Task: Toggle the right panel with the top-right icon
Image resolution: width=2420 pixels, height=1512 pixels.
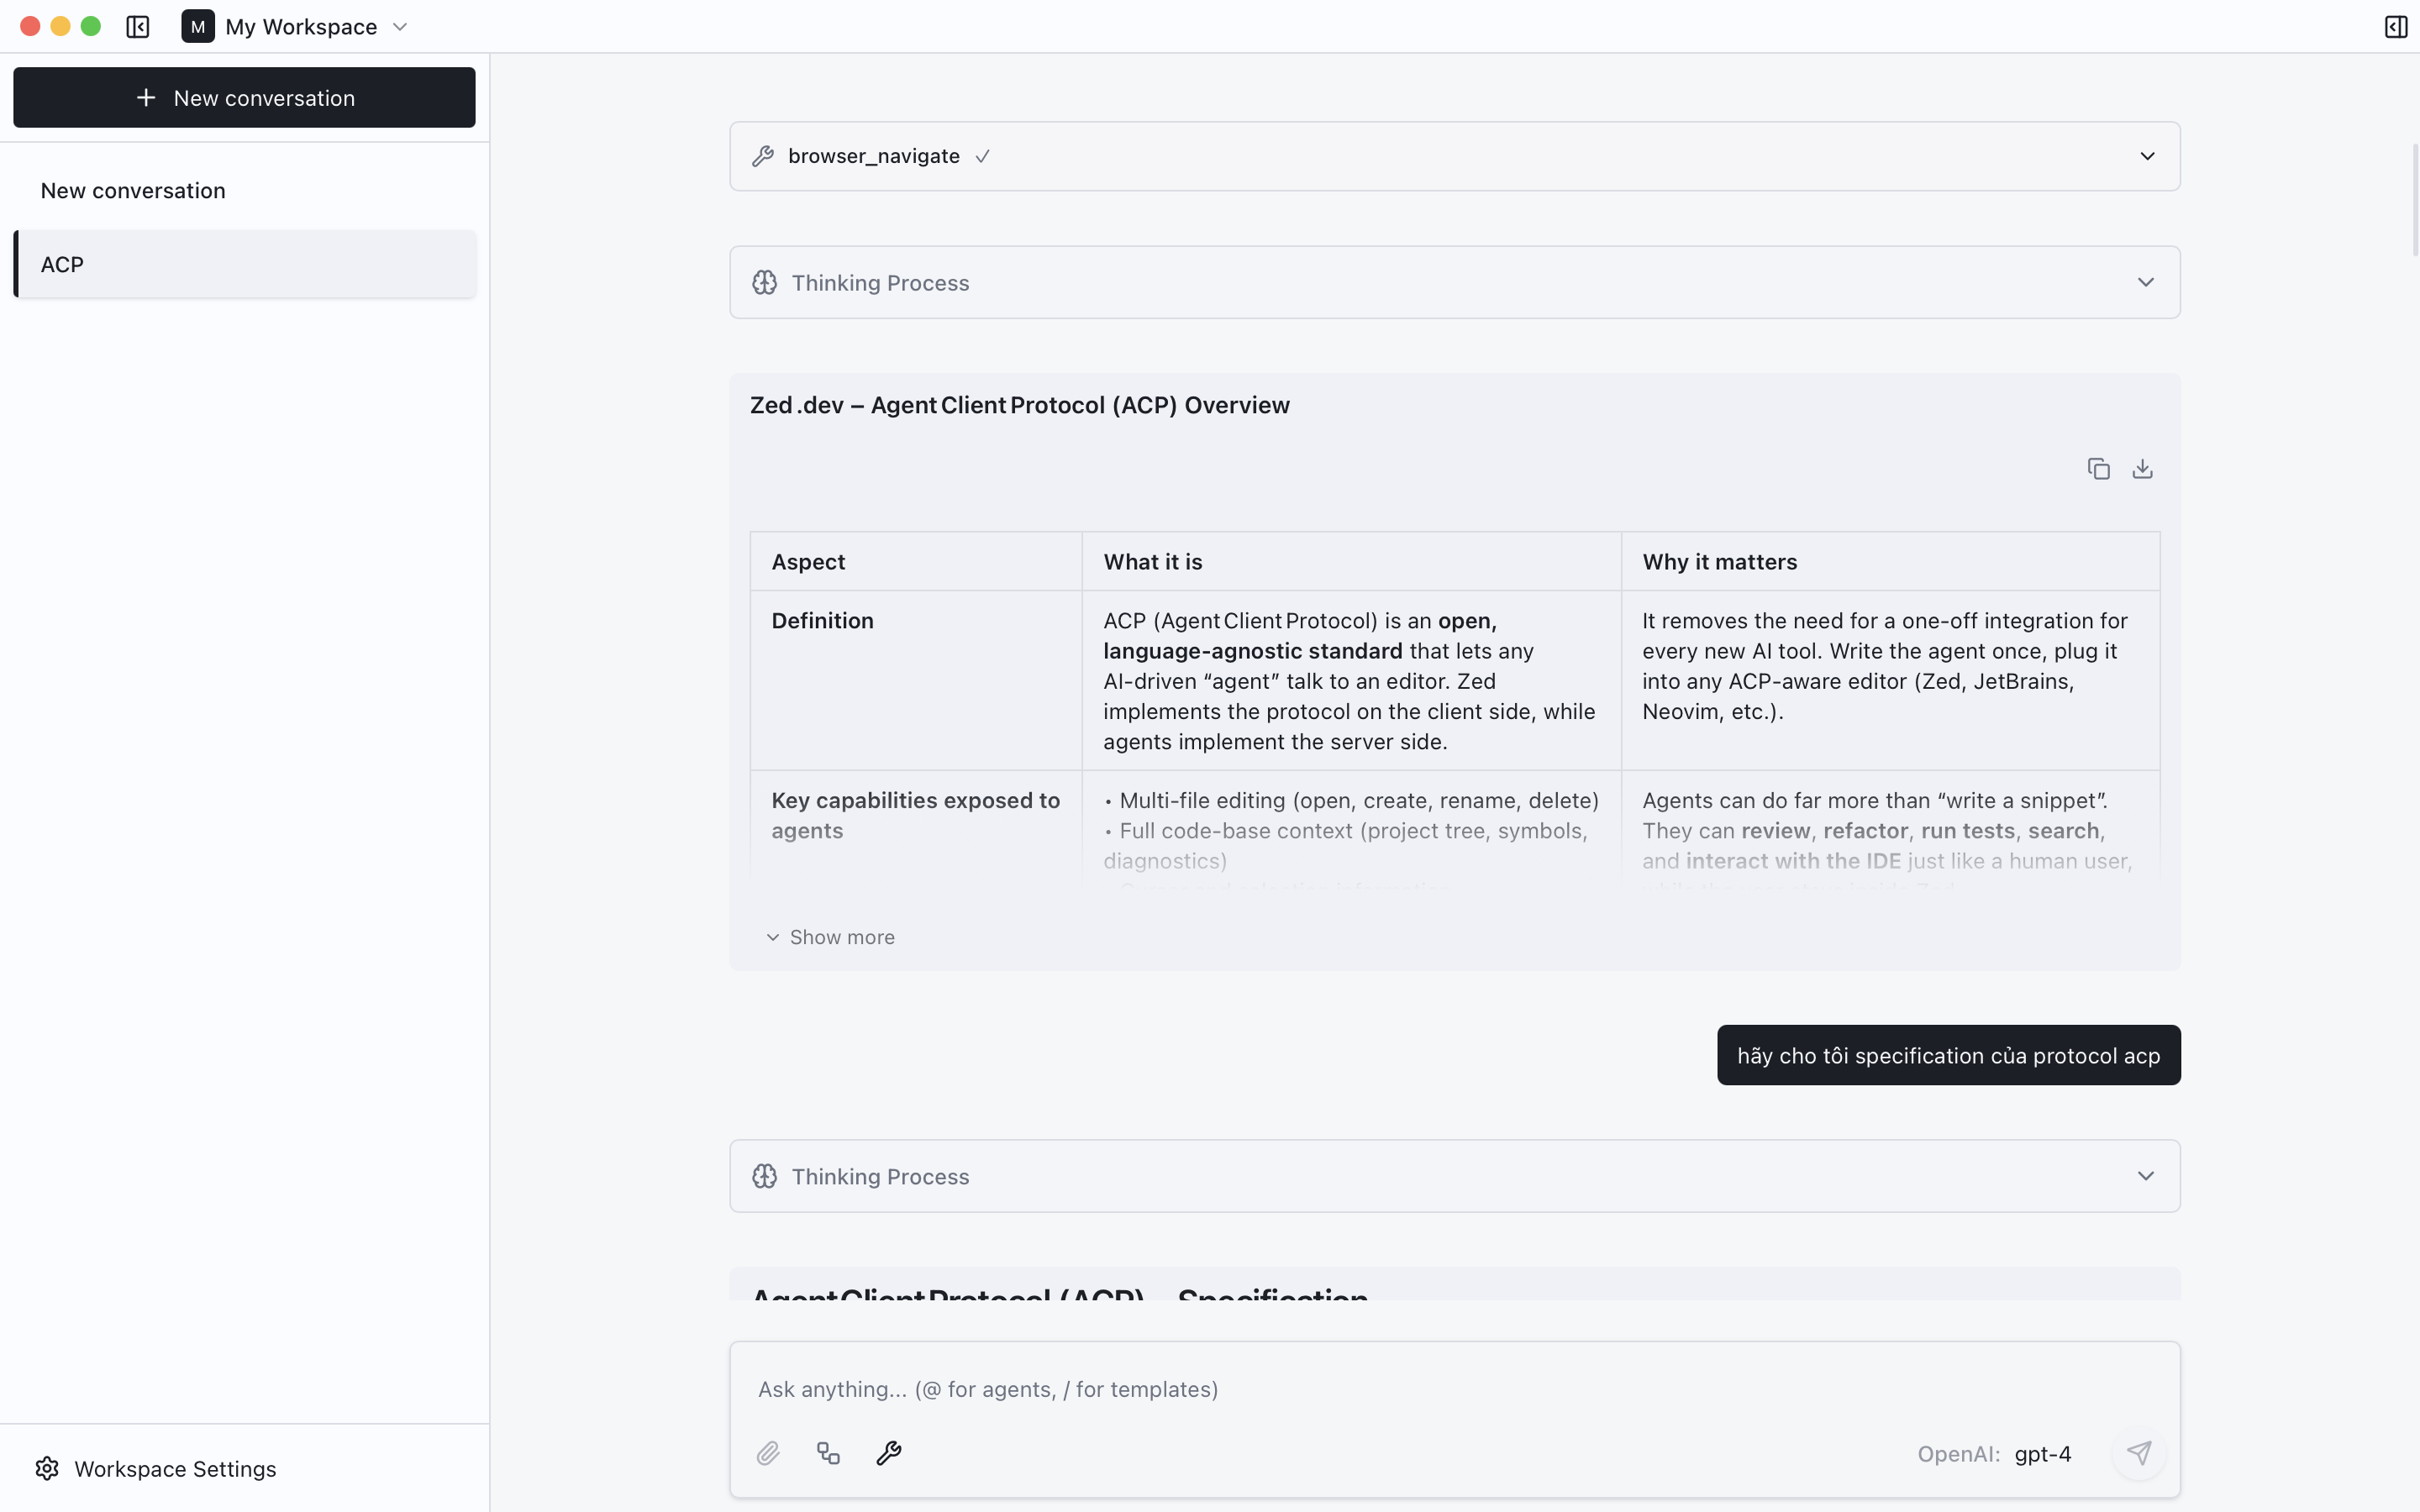Action: pyautogui.click(x=2395, y=27)
